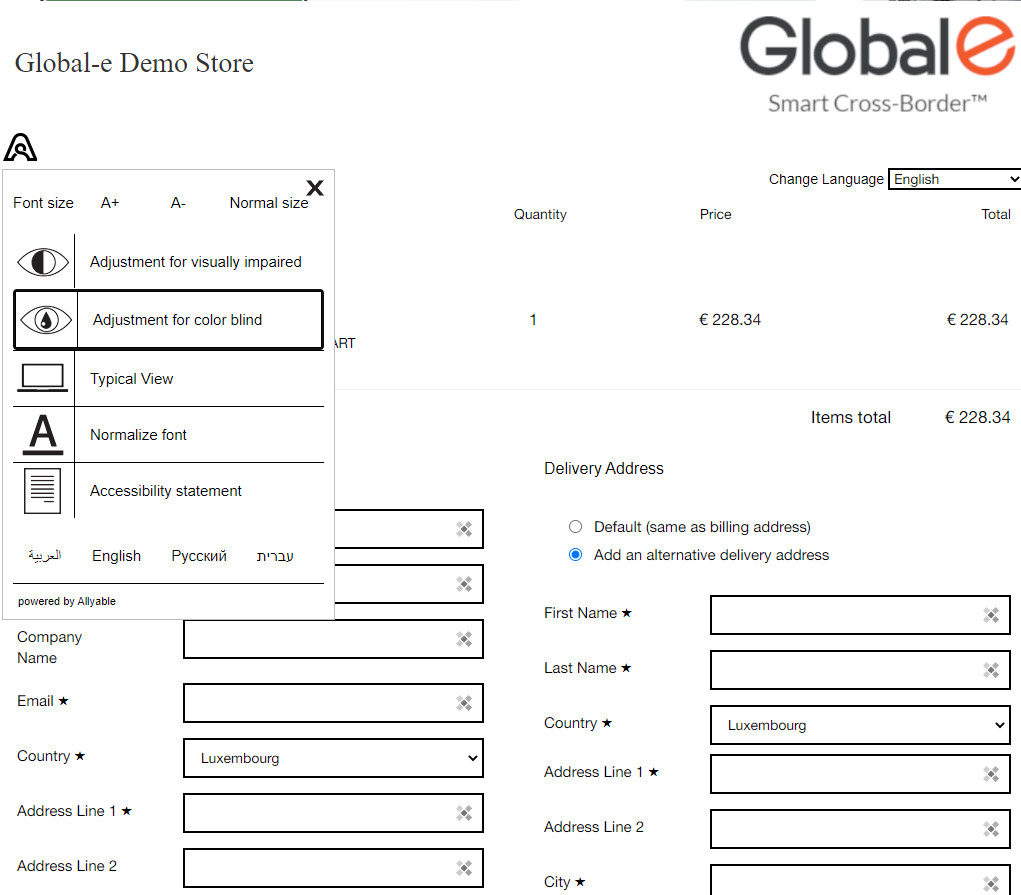Expand delivery address Country dropdown
1021x895 pixels.
pos(860,725)
